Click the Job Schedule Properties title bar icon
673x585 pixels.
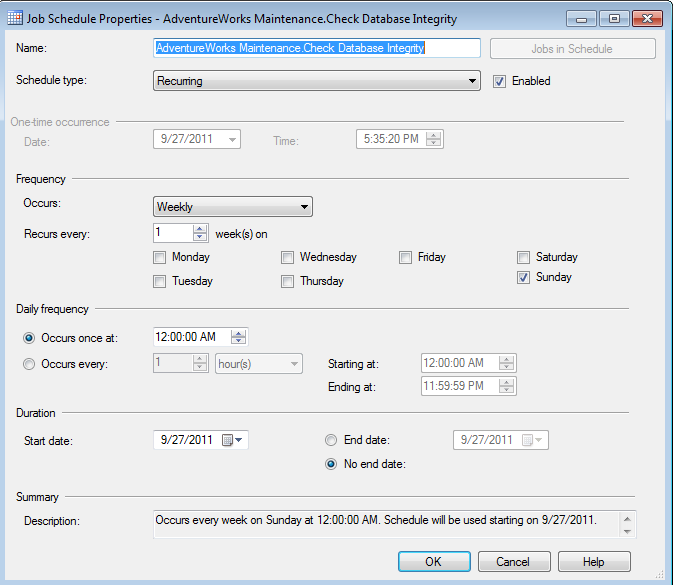[x=15, y=18]
